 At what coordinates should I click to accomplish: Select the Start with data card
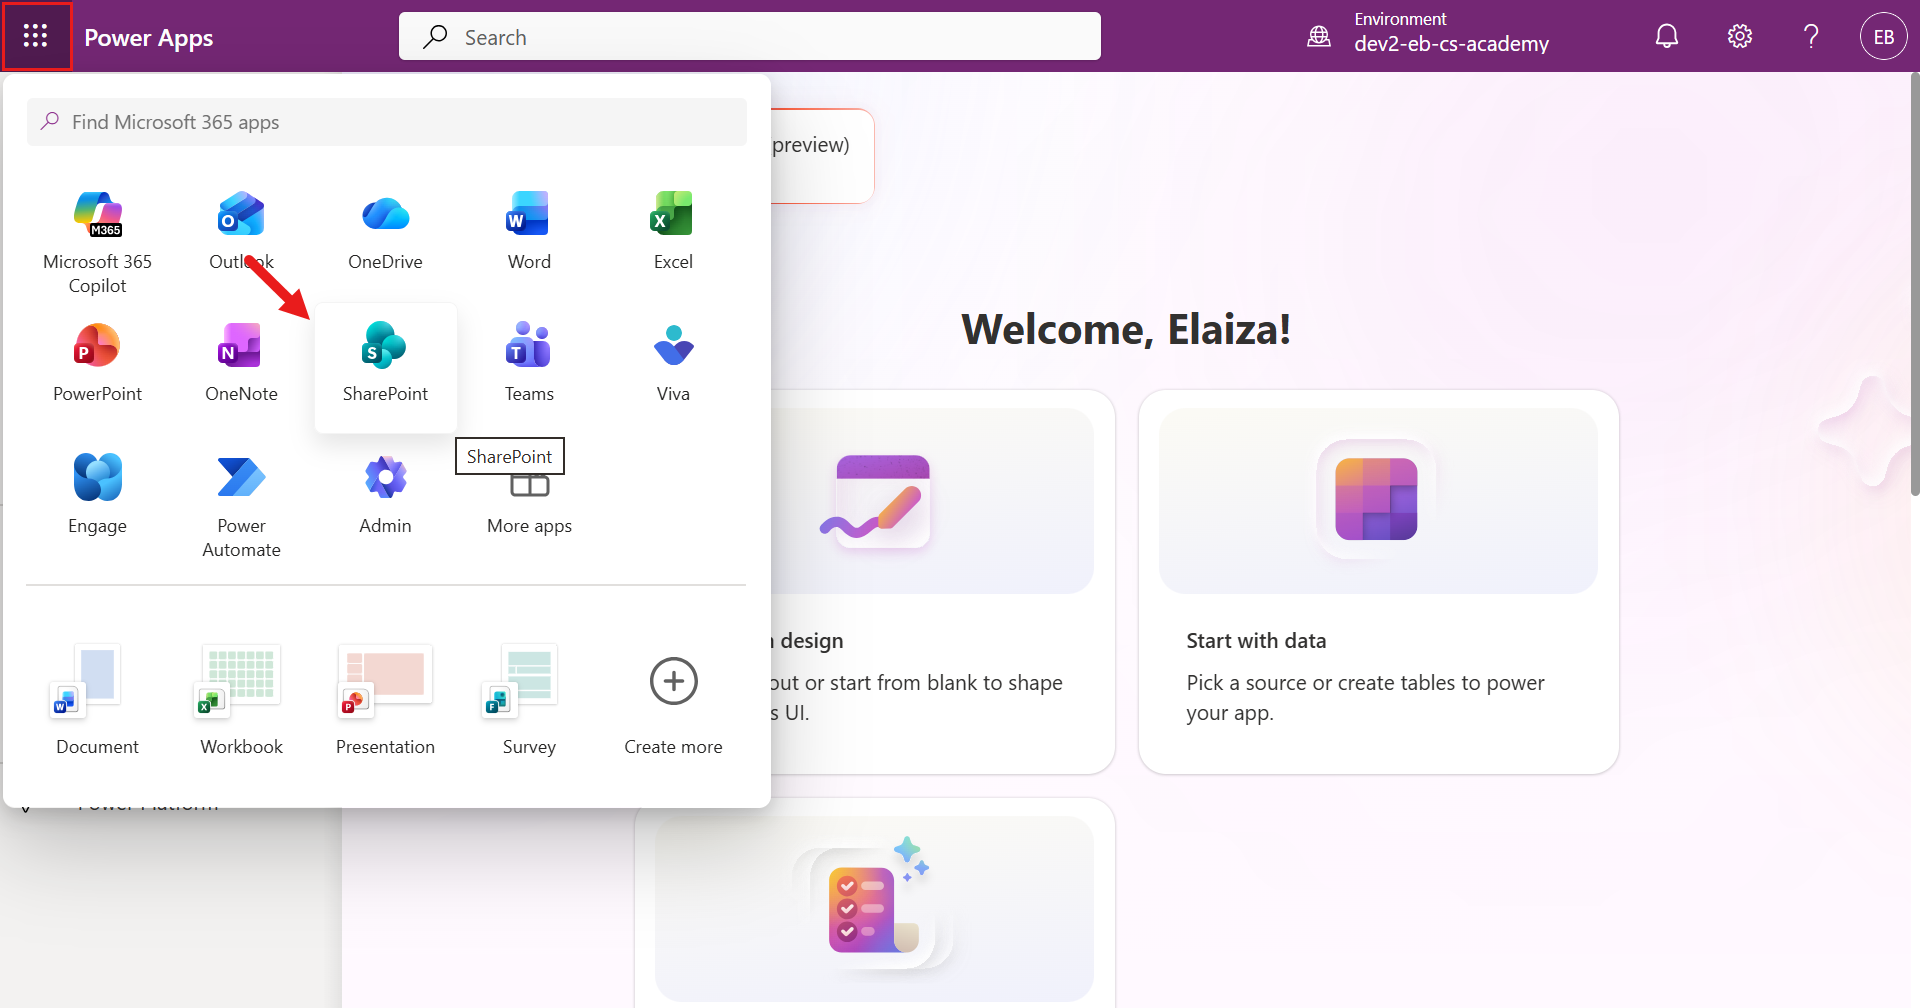point(1378,582)
